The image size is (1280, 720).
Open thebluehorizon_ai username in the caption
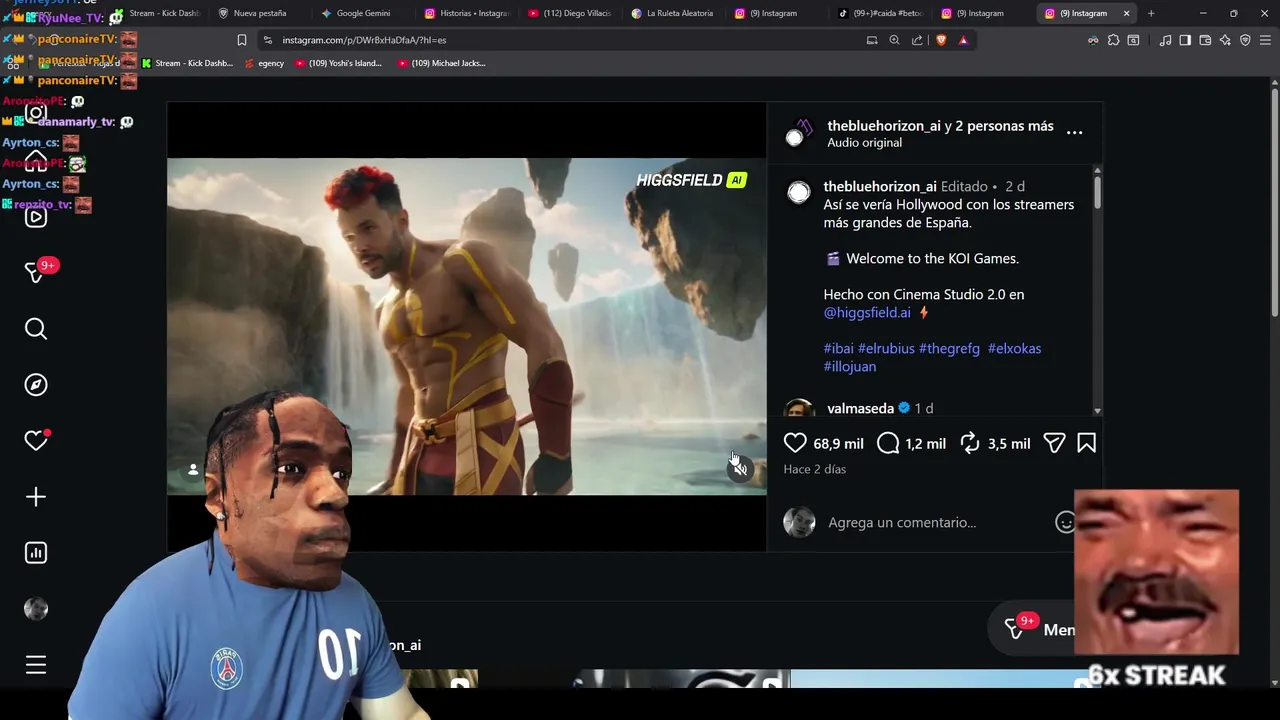point(880,186)
